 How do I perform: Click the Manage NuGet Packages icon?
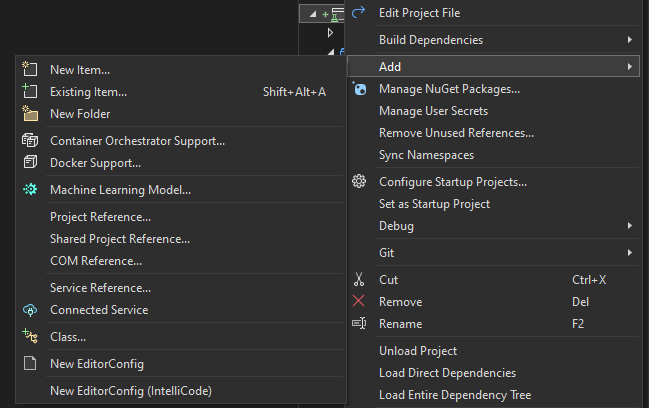[360, 89]
